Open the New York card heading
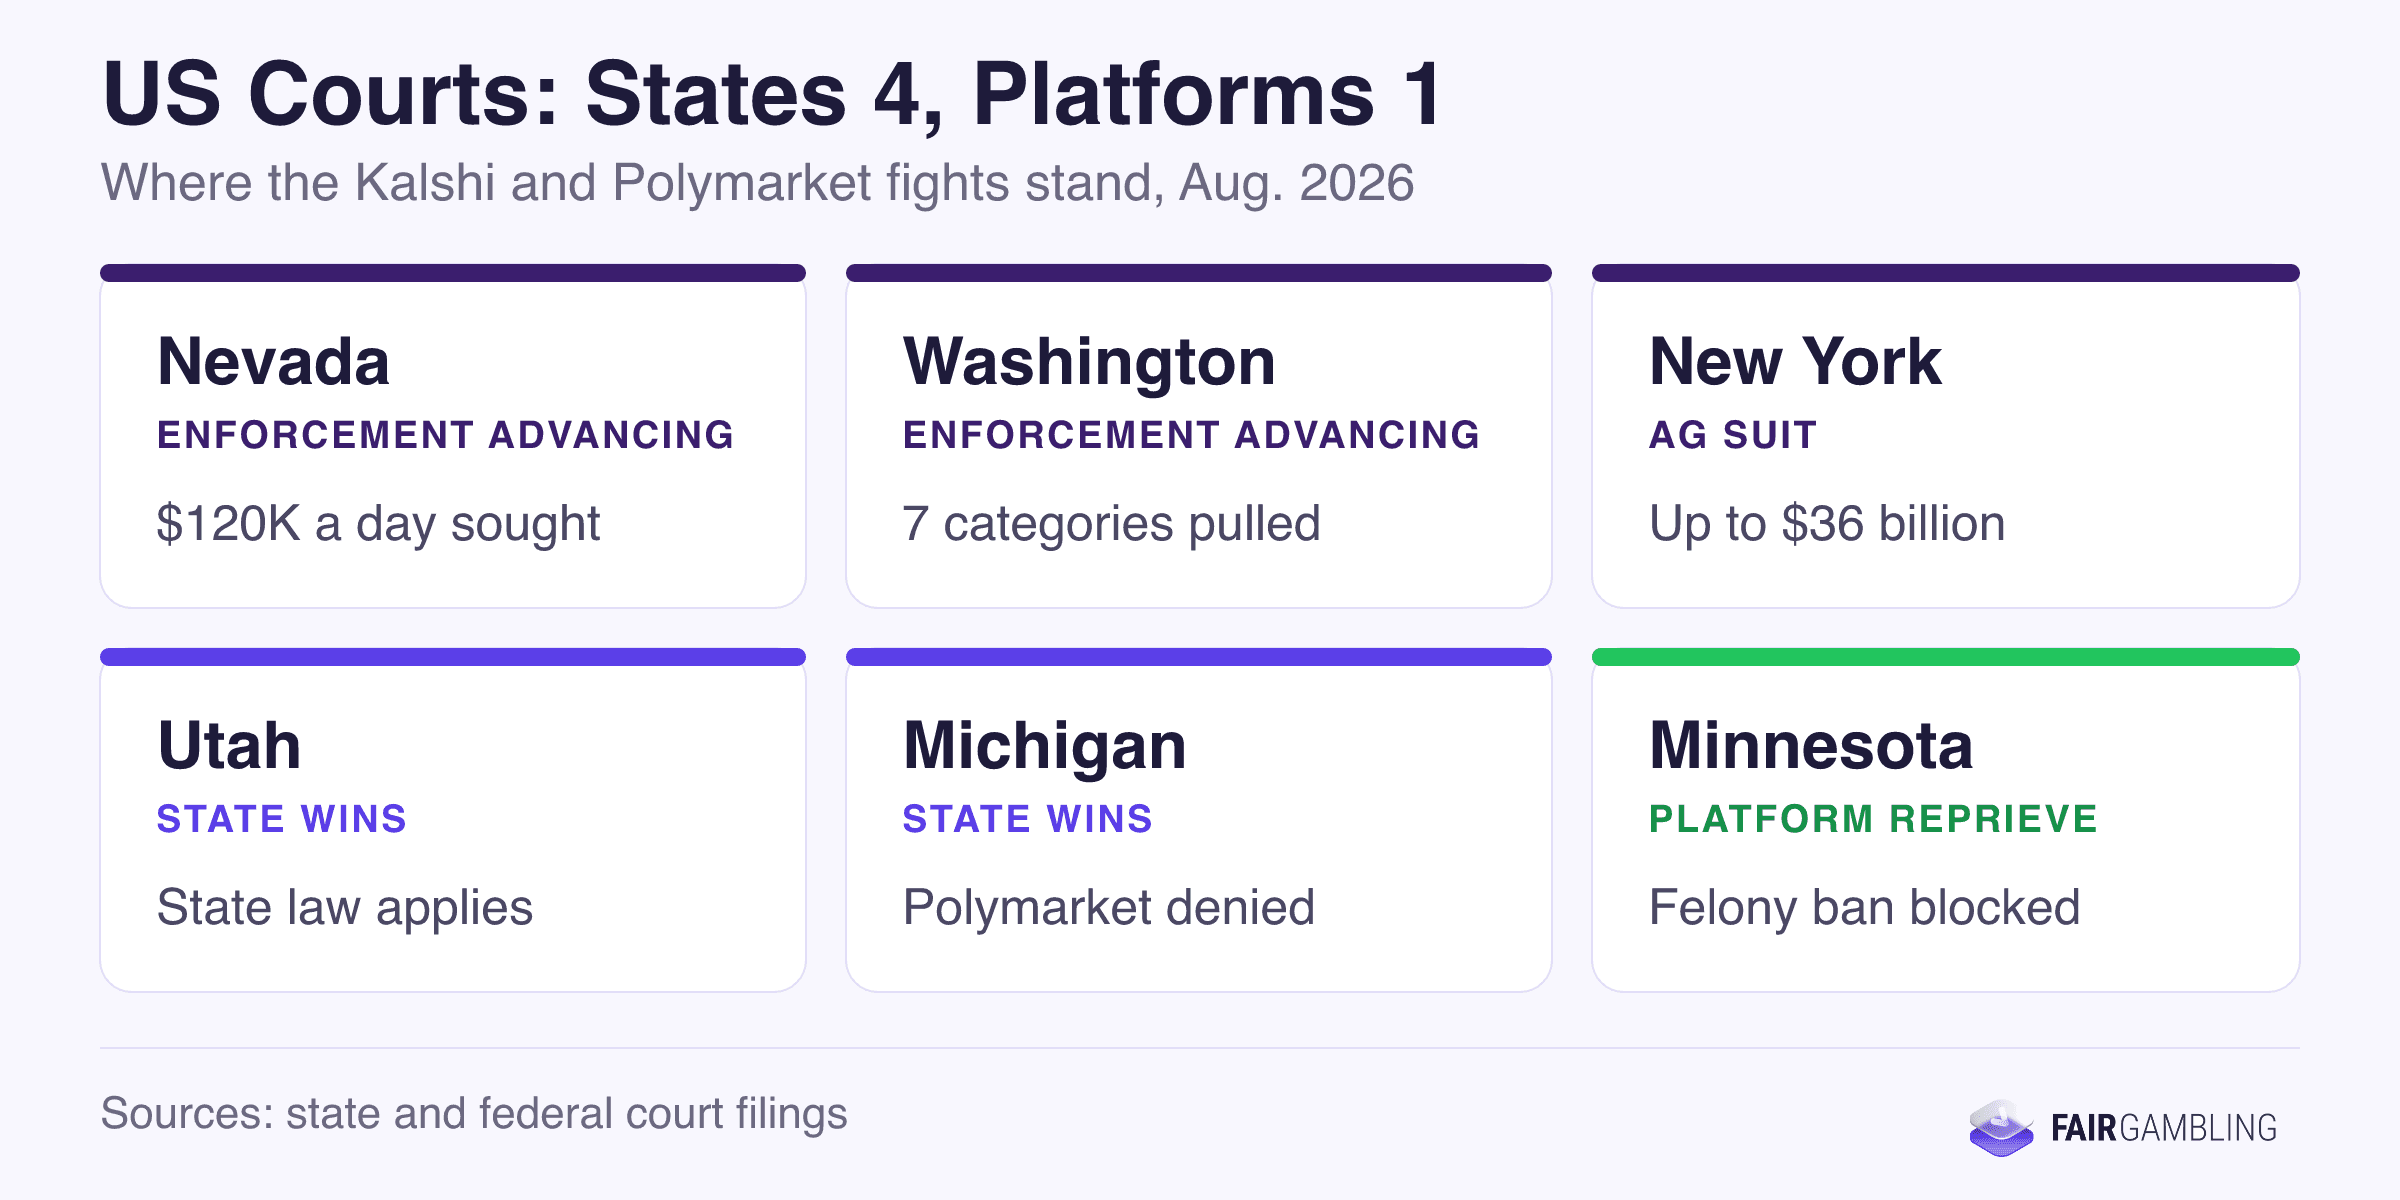Viewport: 2400px width, 1200px height. pos(1795,361)
